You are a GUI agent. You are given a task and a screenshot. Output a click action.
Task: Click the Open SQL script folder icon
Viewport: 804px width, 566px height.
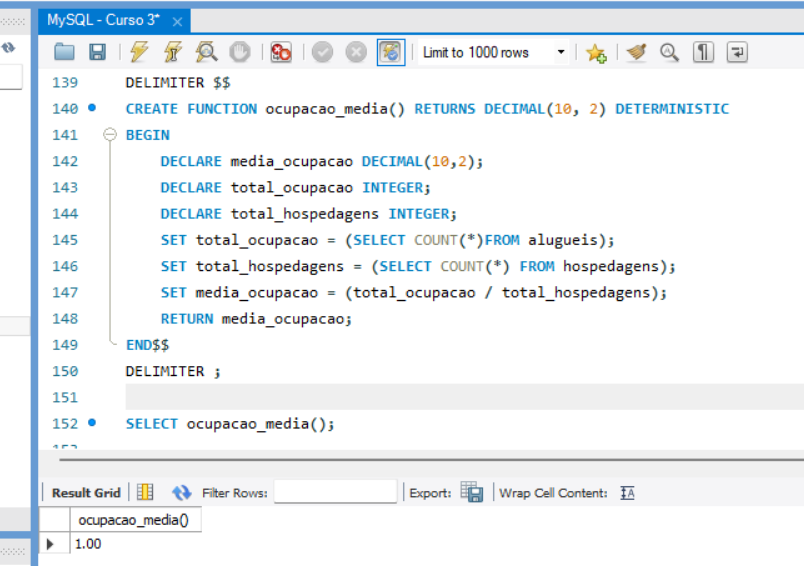[65, 53]
